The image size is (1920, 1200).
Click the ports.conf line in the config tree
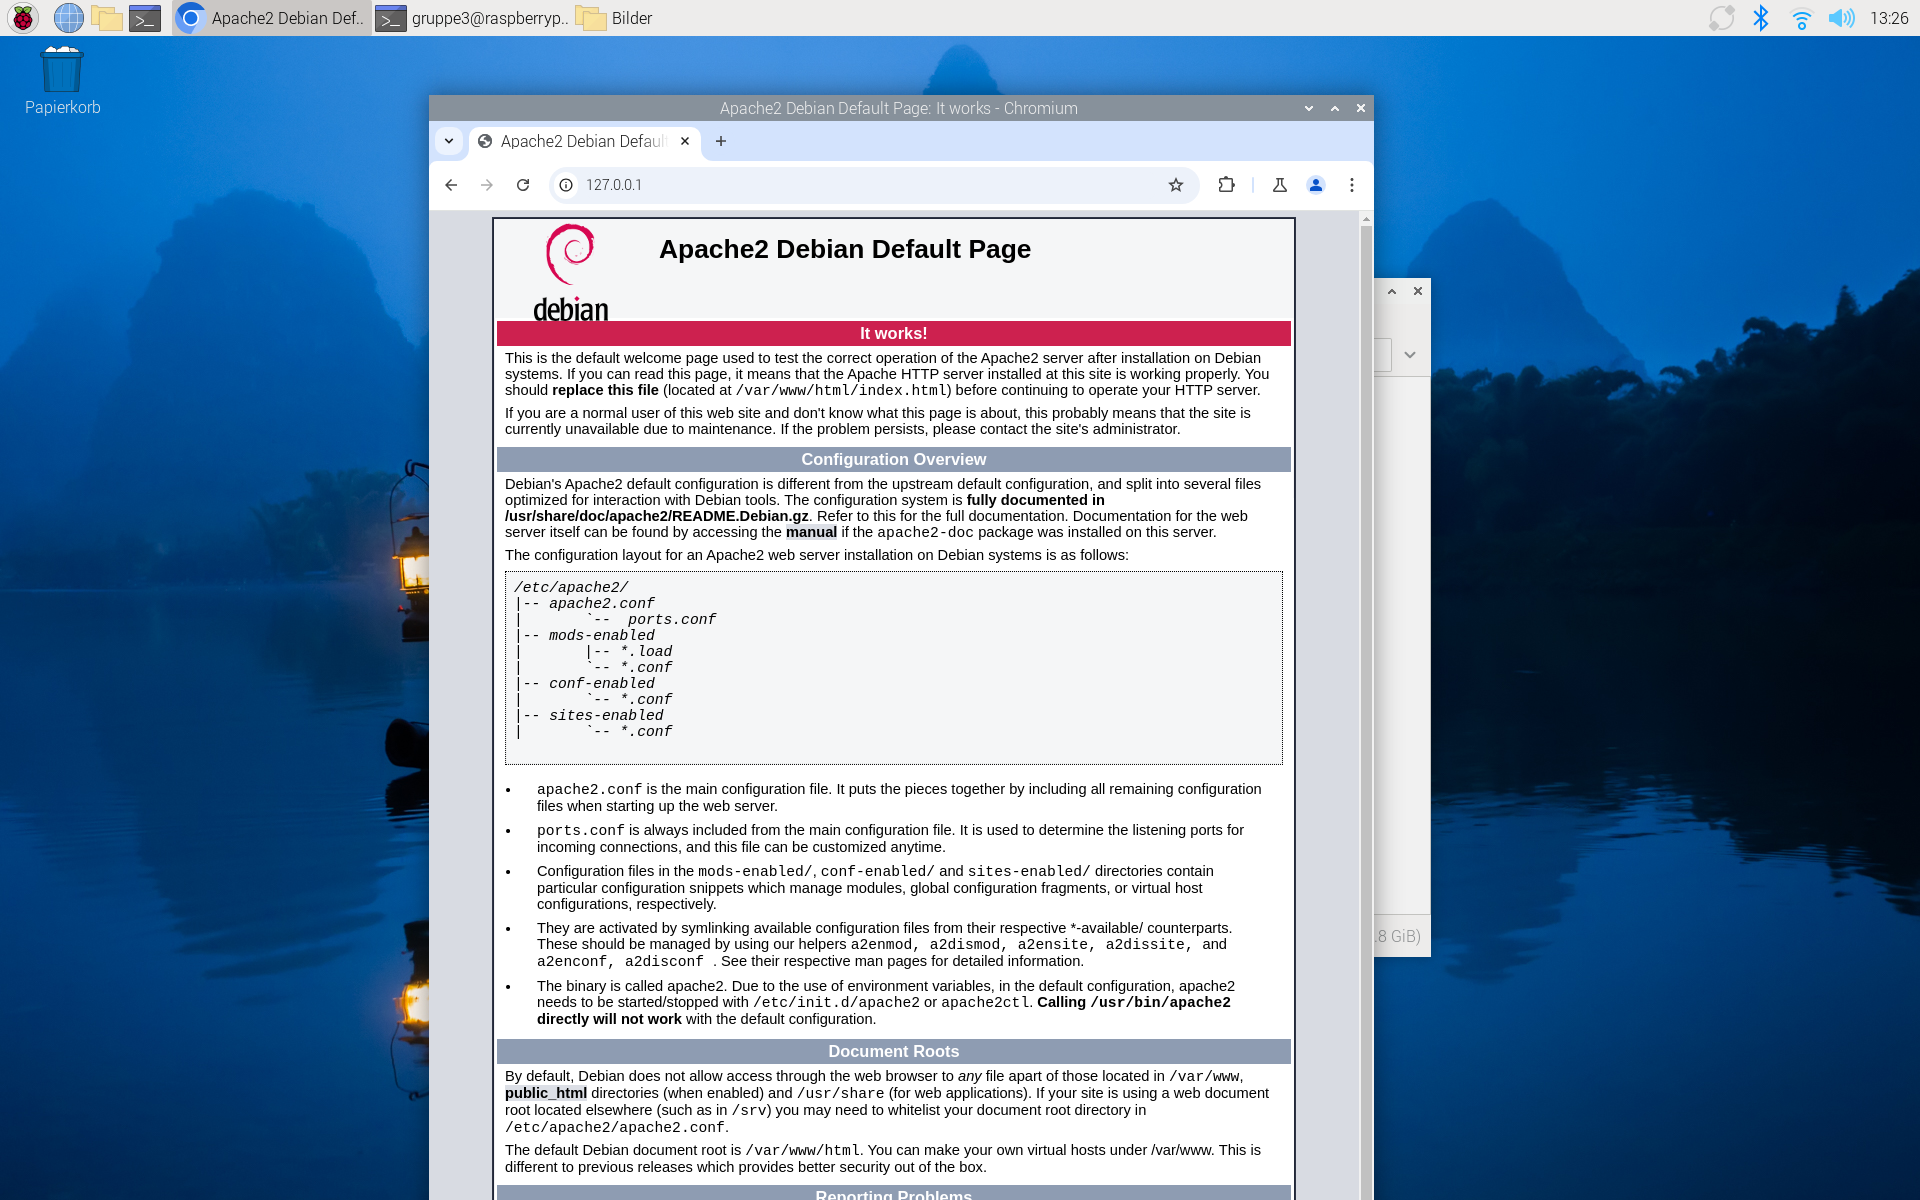pyautogui.click(x=672, y=620)
